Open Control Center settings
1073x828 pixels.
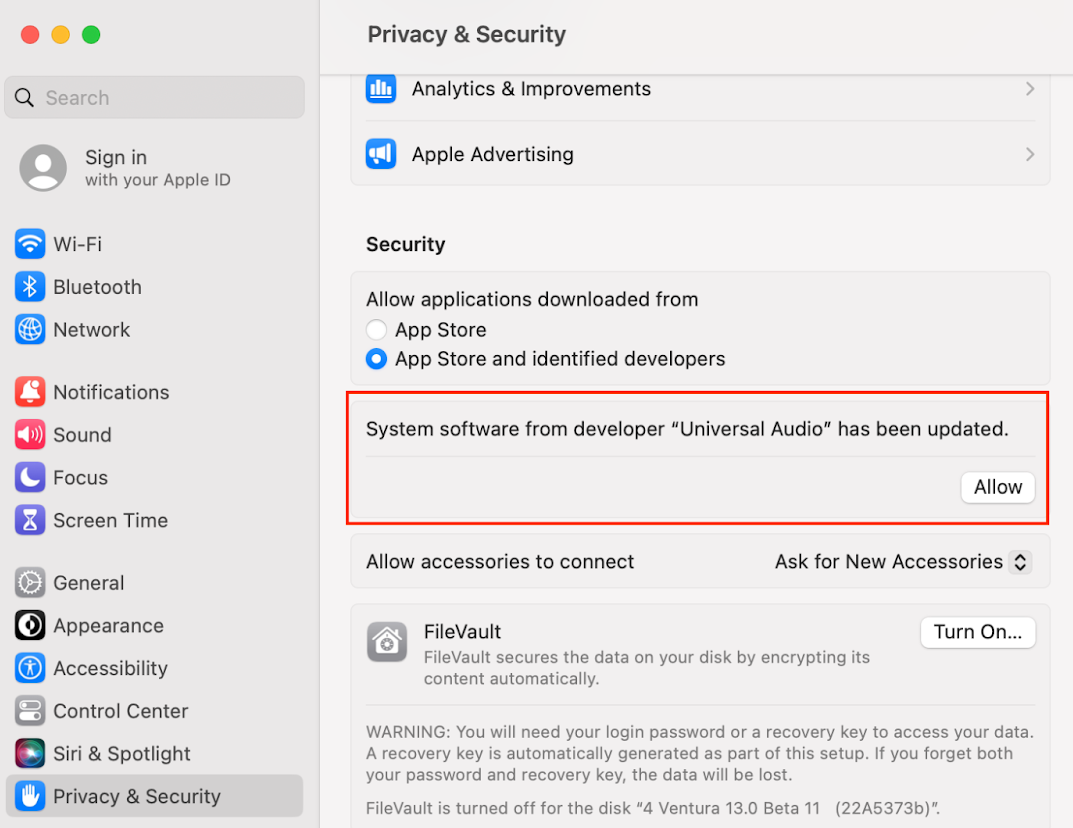coord(120,711)
